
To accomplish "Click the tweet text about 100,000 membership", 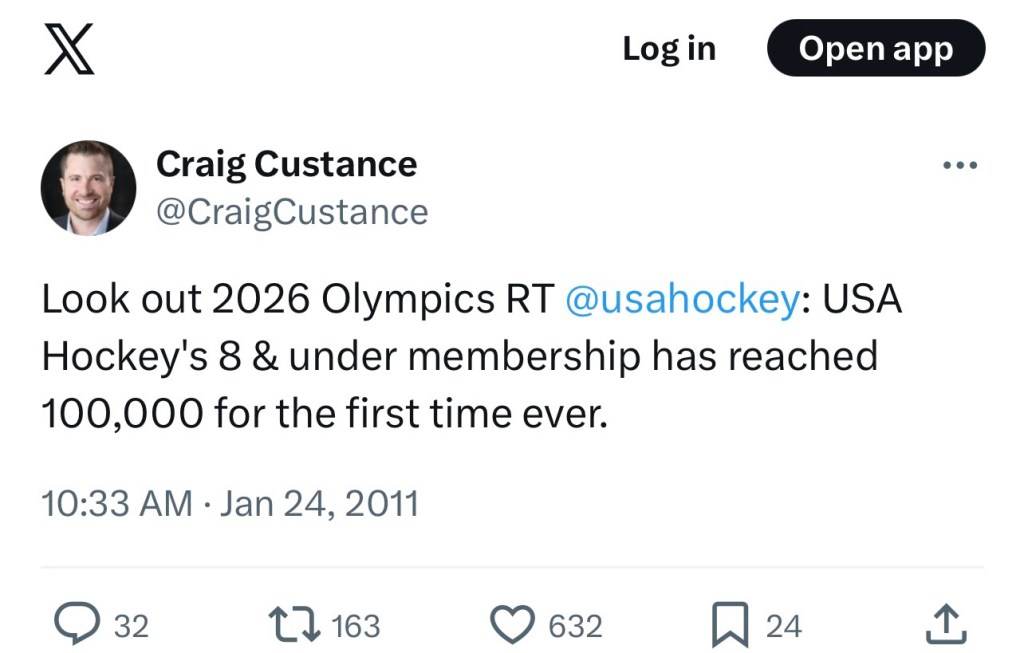I will (x=460, y=357).
